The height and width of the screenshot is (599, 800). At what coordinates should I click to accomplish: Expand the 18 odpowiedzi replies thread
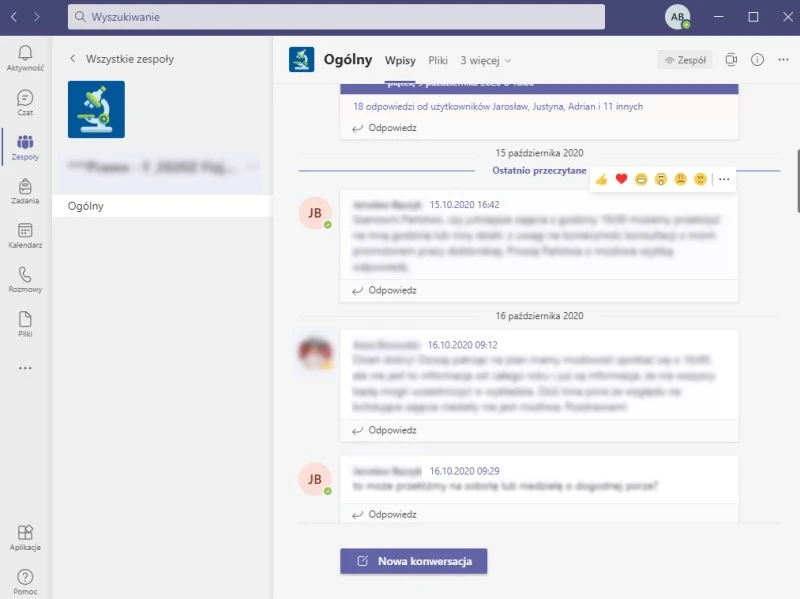[497, 106]
